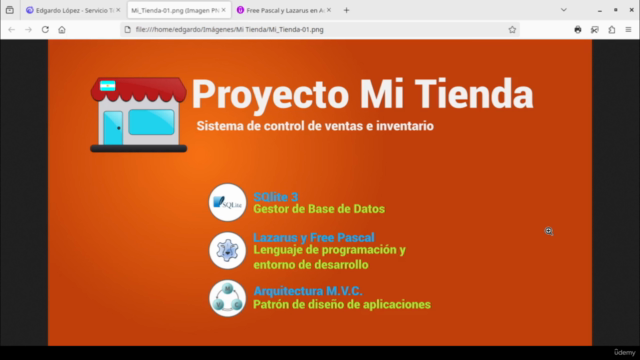Viewport: 640px width, 360px height.
Task: Close the Mi_Tienda-01.png tab
Action: (223, 10)
